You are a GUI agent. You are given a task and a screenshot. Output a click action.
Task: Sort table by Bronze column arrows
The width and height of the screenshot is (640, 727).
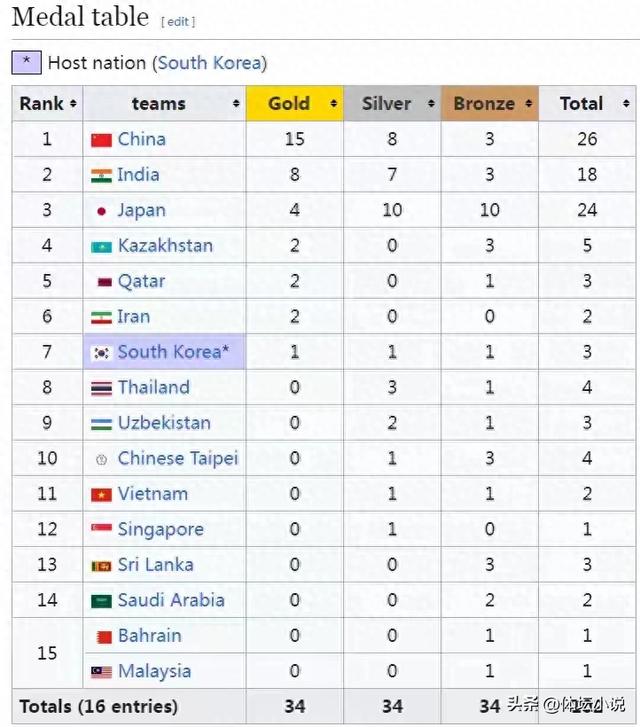(x=528, y=104)
